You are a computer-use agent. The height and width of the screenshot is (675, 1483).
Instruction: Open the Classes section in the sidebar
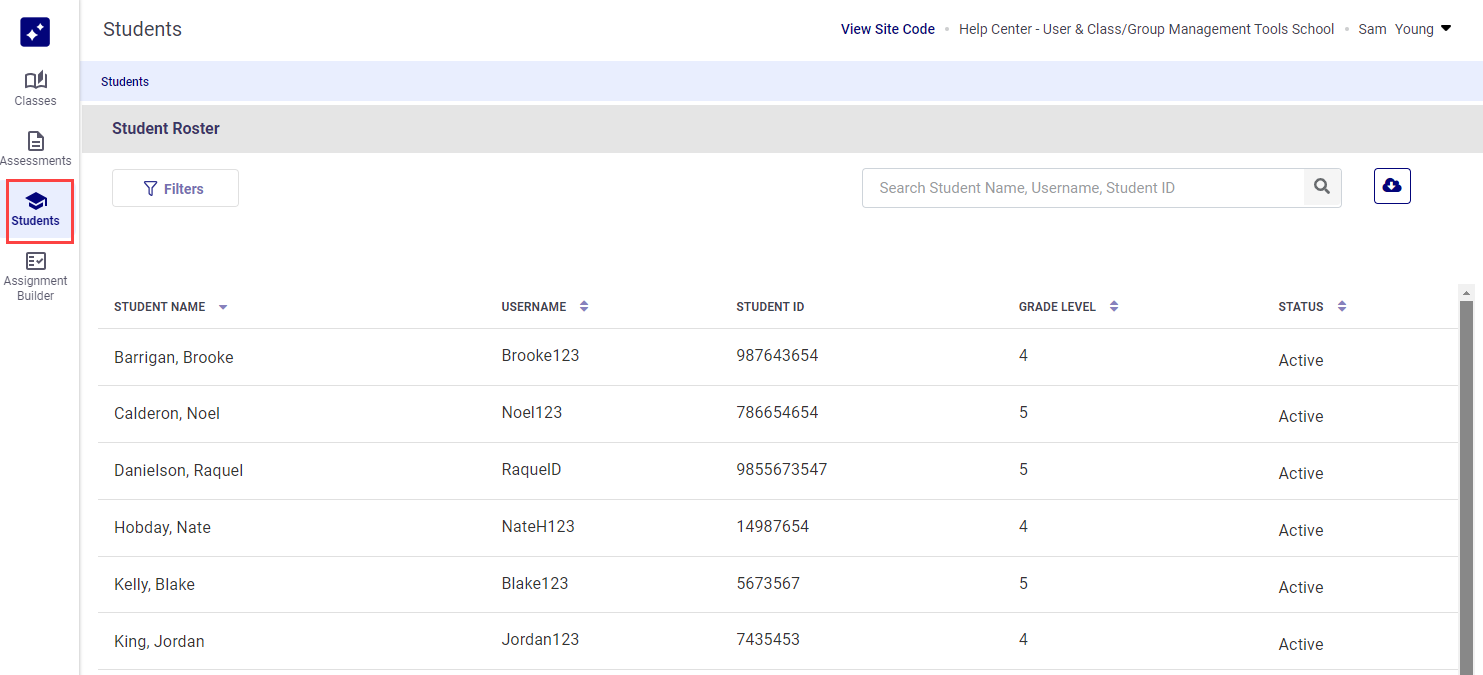click(x=35, y=88)
